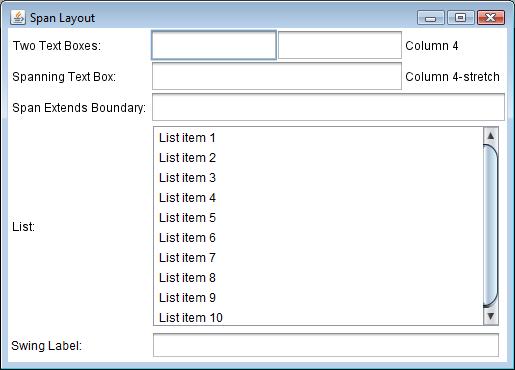Click the list scrollbar up arrow

[x=490, y=136]
